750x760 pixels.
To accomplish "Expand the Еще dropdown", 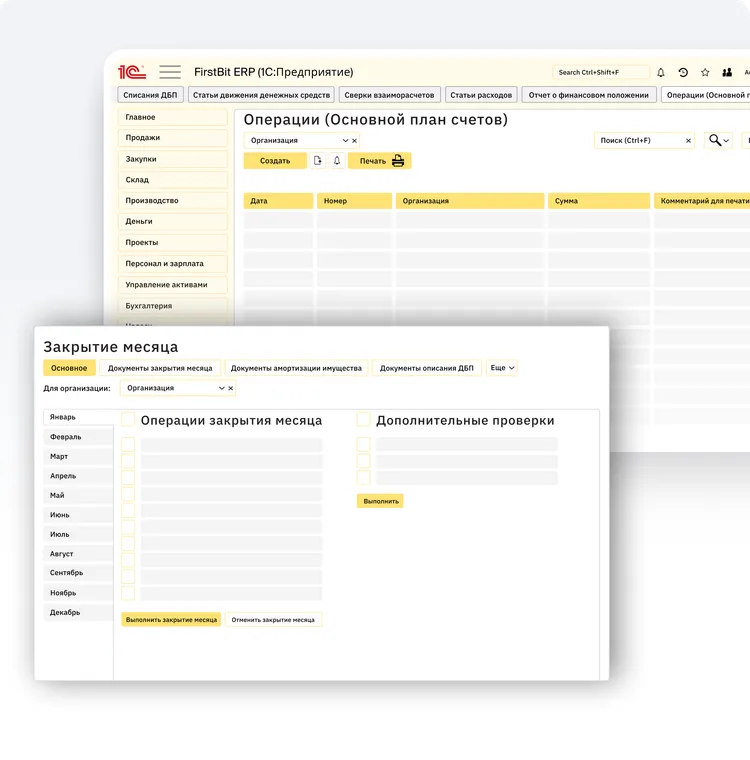I will 502,368.
